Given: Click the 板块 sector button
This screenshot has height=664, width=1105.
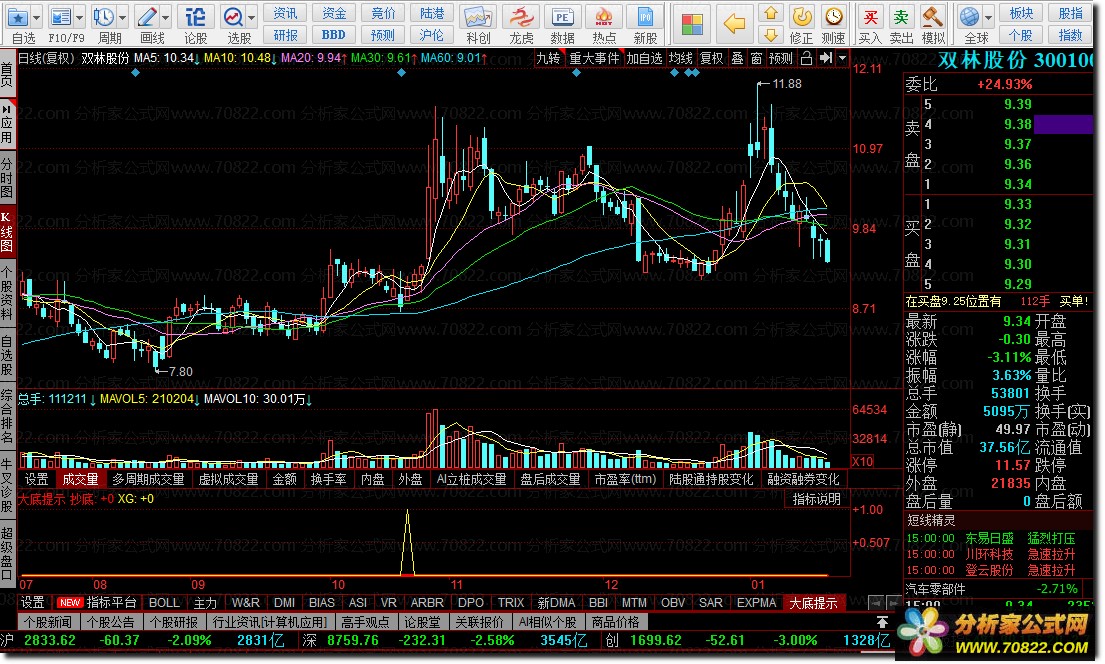Looking at the screenshot, I should 1021,13.
